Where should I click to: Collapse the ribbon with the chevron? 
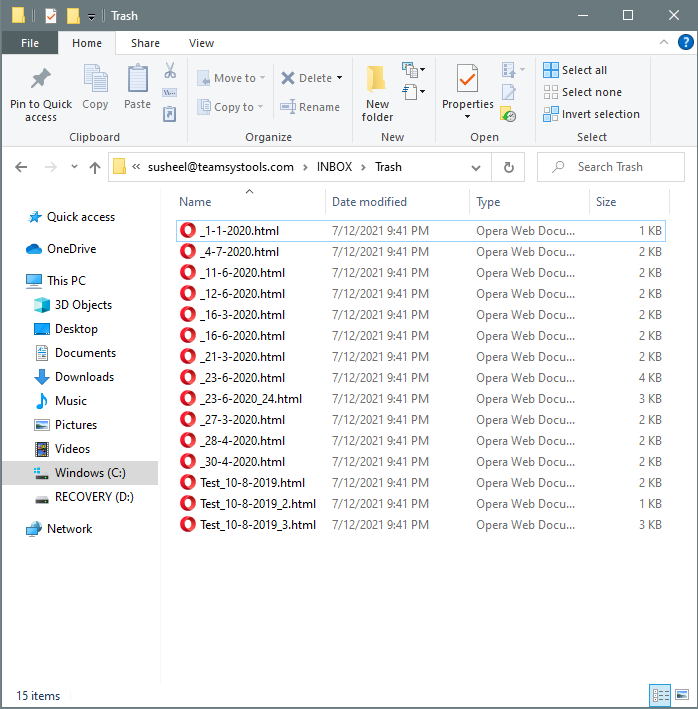point(664,43)
